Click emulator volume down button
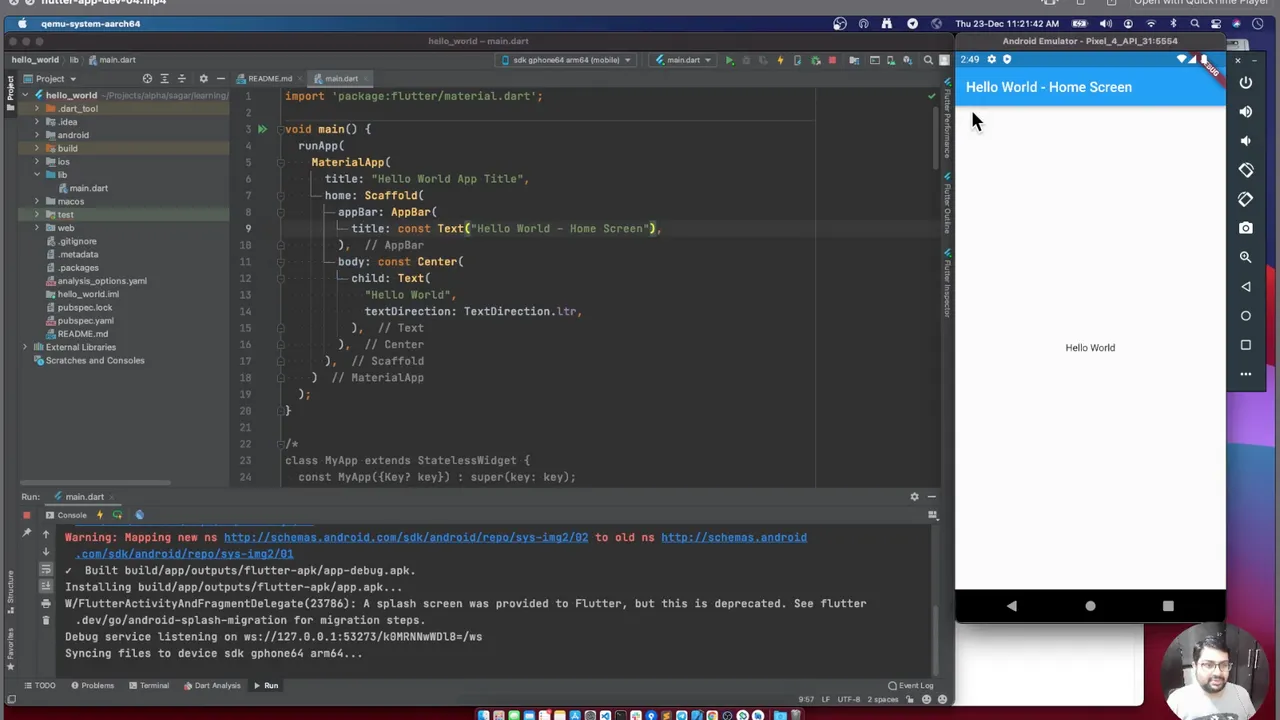This screenshot has height=720, width=1280. pos(1246,141)
